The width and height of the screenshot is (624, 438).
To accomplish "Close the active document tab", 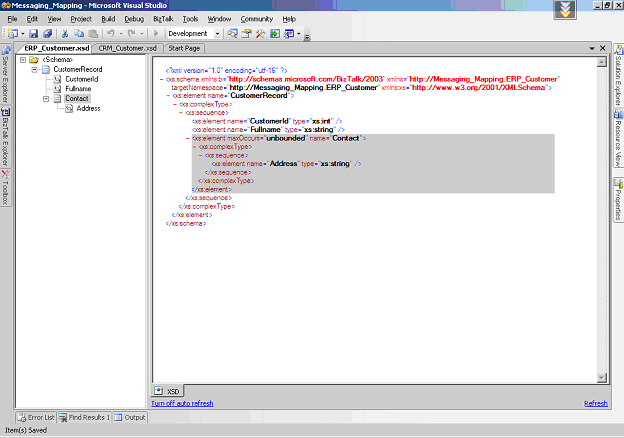I will (x=603, y=48).
